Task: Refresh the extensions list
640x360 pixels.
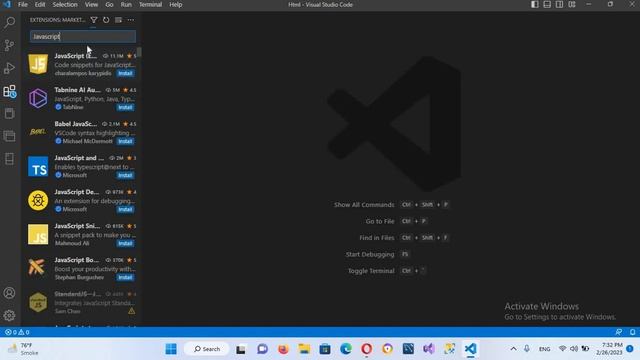Action: coord(106,20)
